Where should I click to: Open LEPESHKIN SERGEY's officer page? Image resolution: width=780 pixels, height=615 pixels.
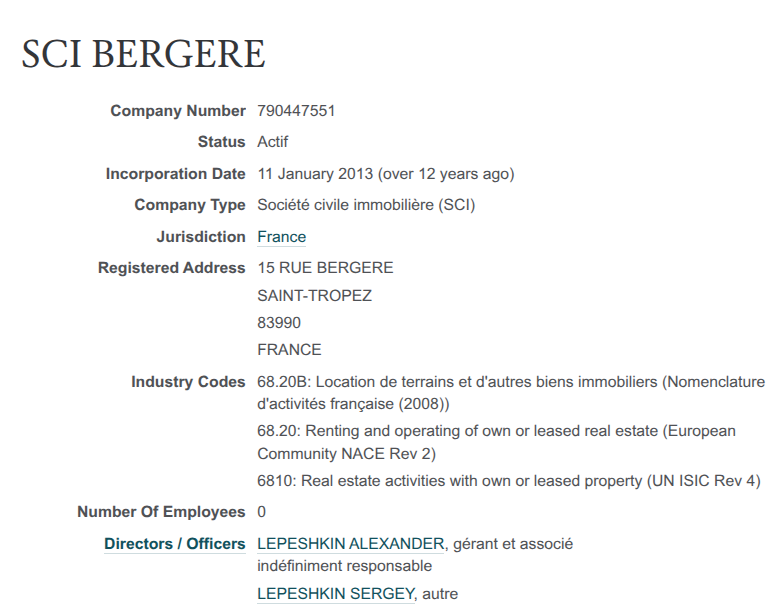(335, 594)
